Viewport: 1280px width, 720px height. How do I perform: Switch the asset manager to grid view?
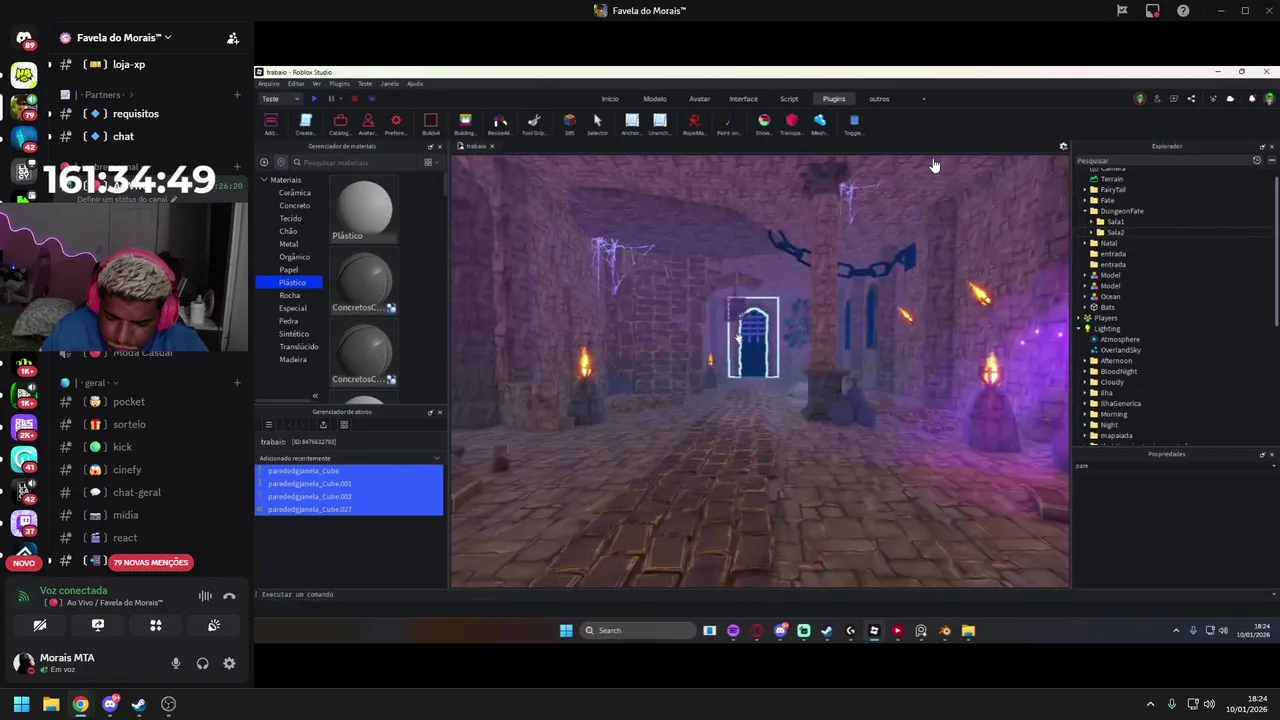(344, 425)
